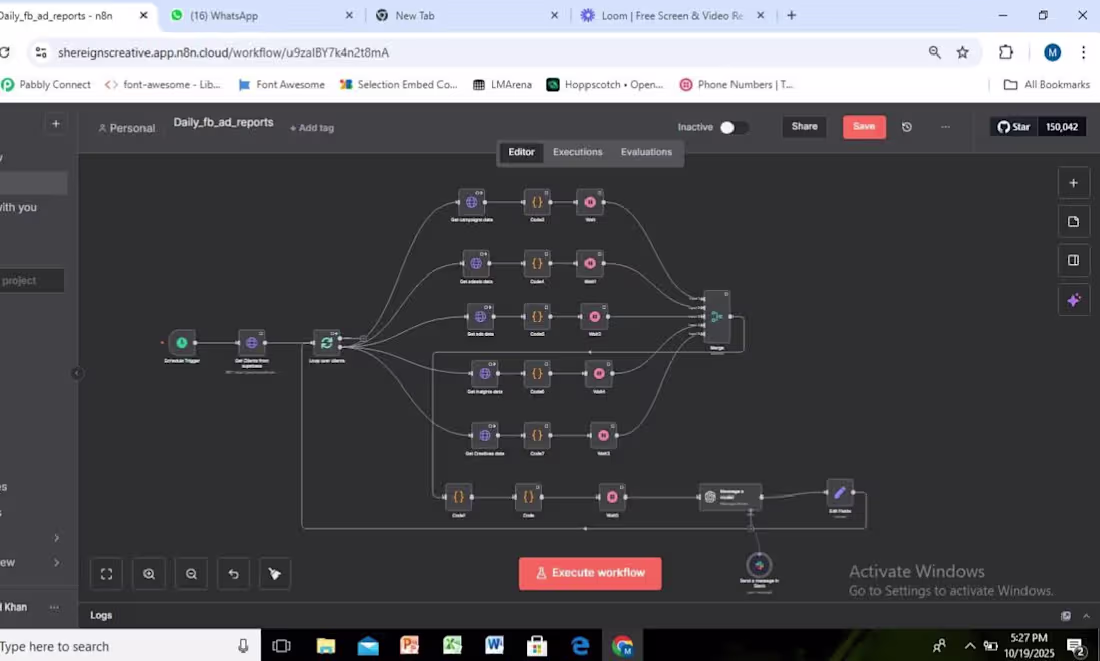This screenshot has height=661, width=1100.
Task: Open the Pabbly Connect bookmark
Action: (46, 84)
